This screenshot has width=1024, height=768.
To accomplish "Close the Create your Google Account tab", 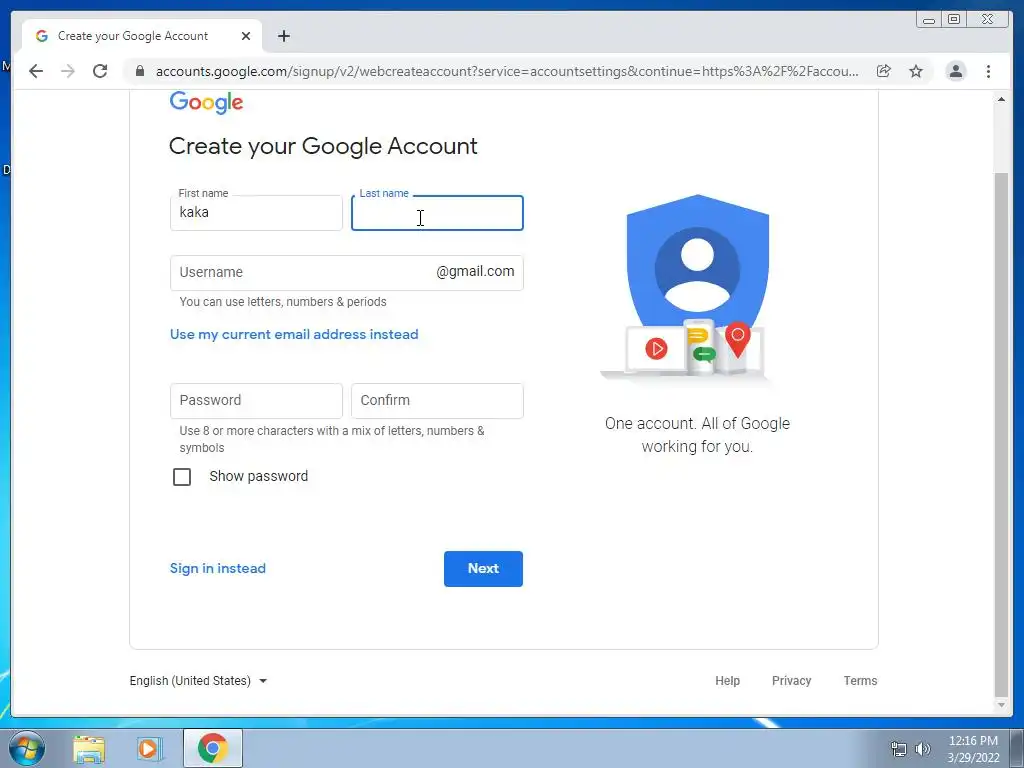I will (246, 36).
